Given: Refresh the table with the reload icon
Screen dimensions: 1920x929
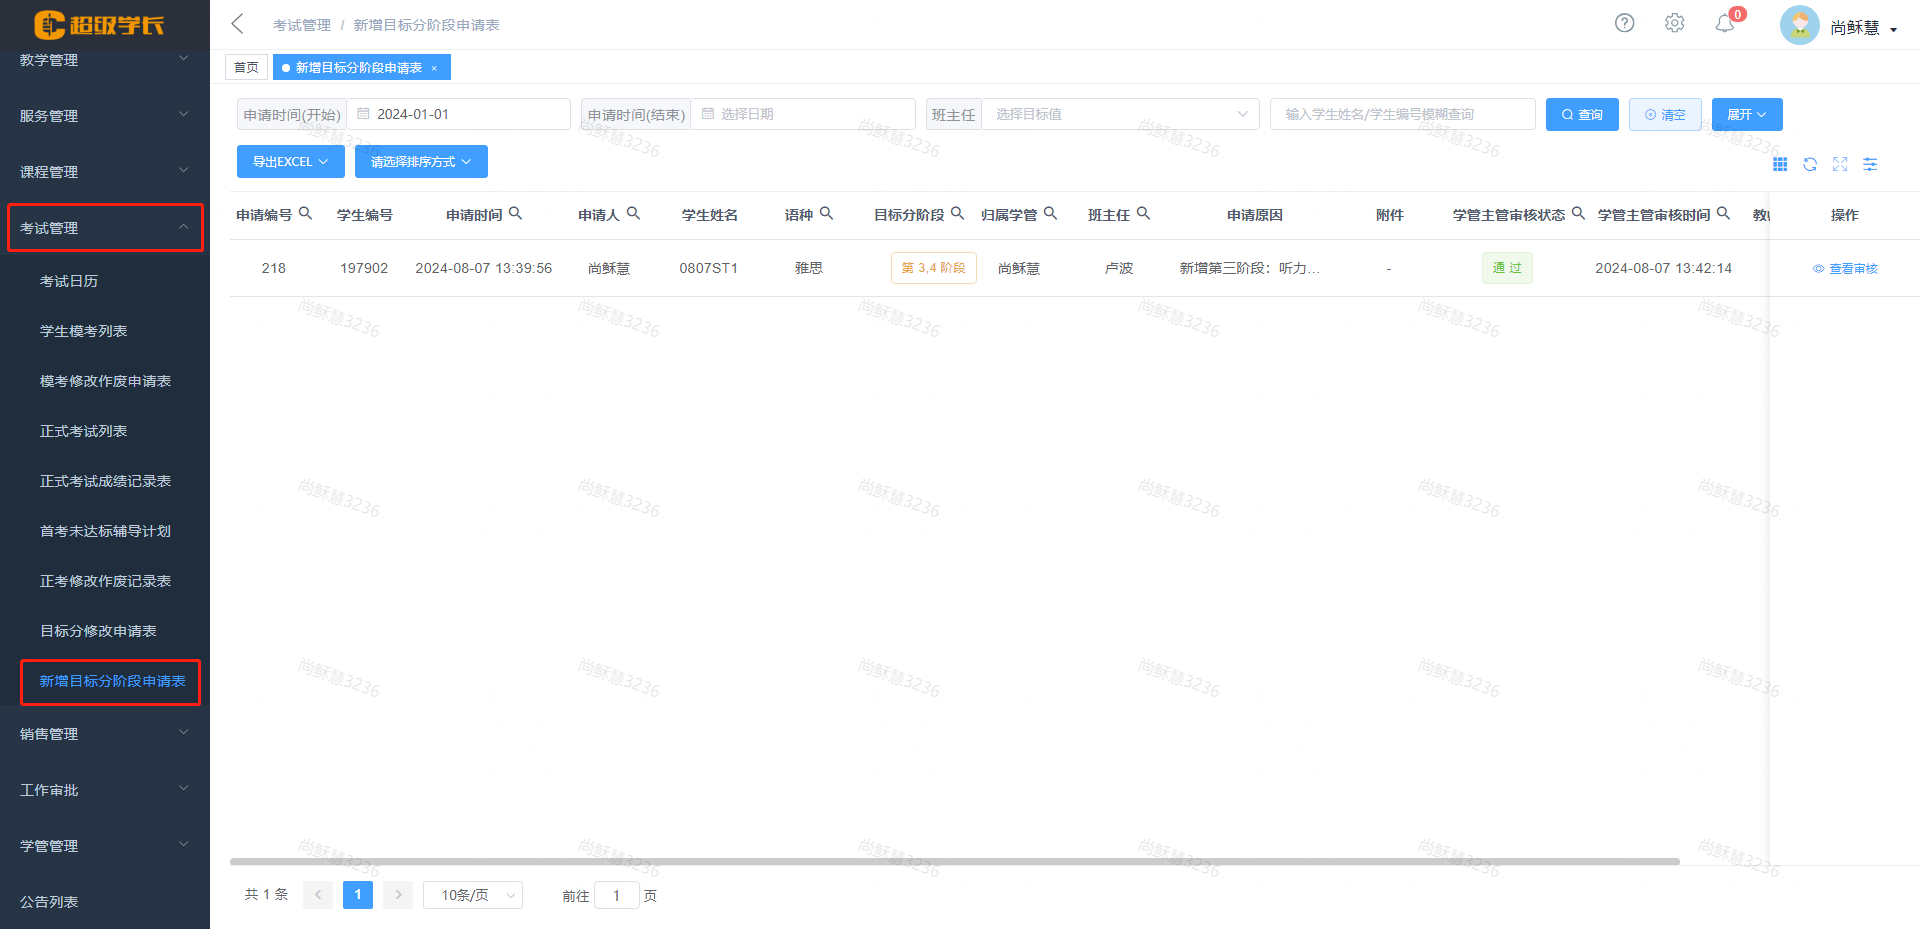Looking at the screenshot, I should coord(1810,164).
